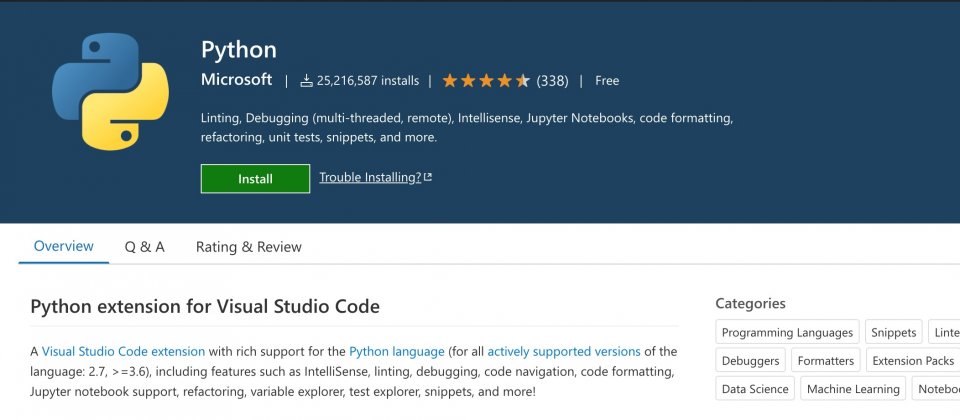Select the Data Science category tag
Screen dimensions: 960x420
(x=755, y=389)
